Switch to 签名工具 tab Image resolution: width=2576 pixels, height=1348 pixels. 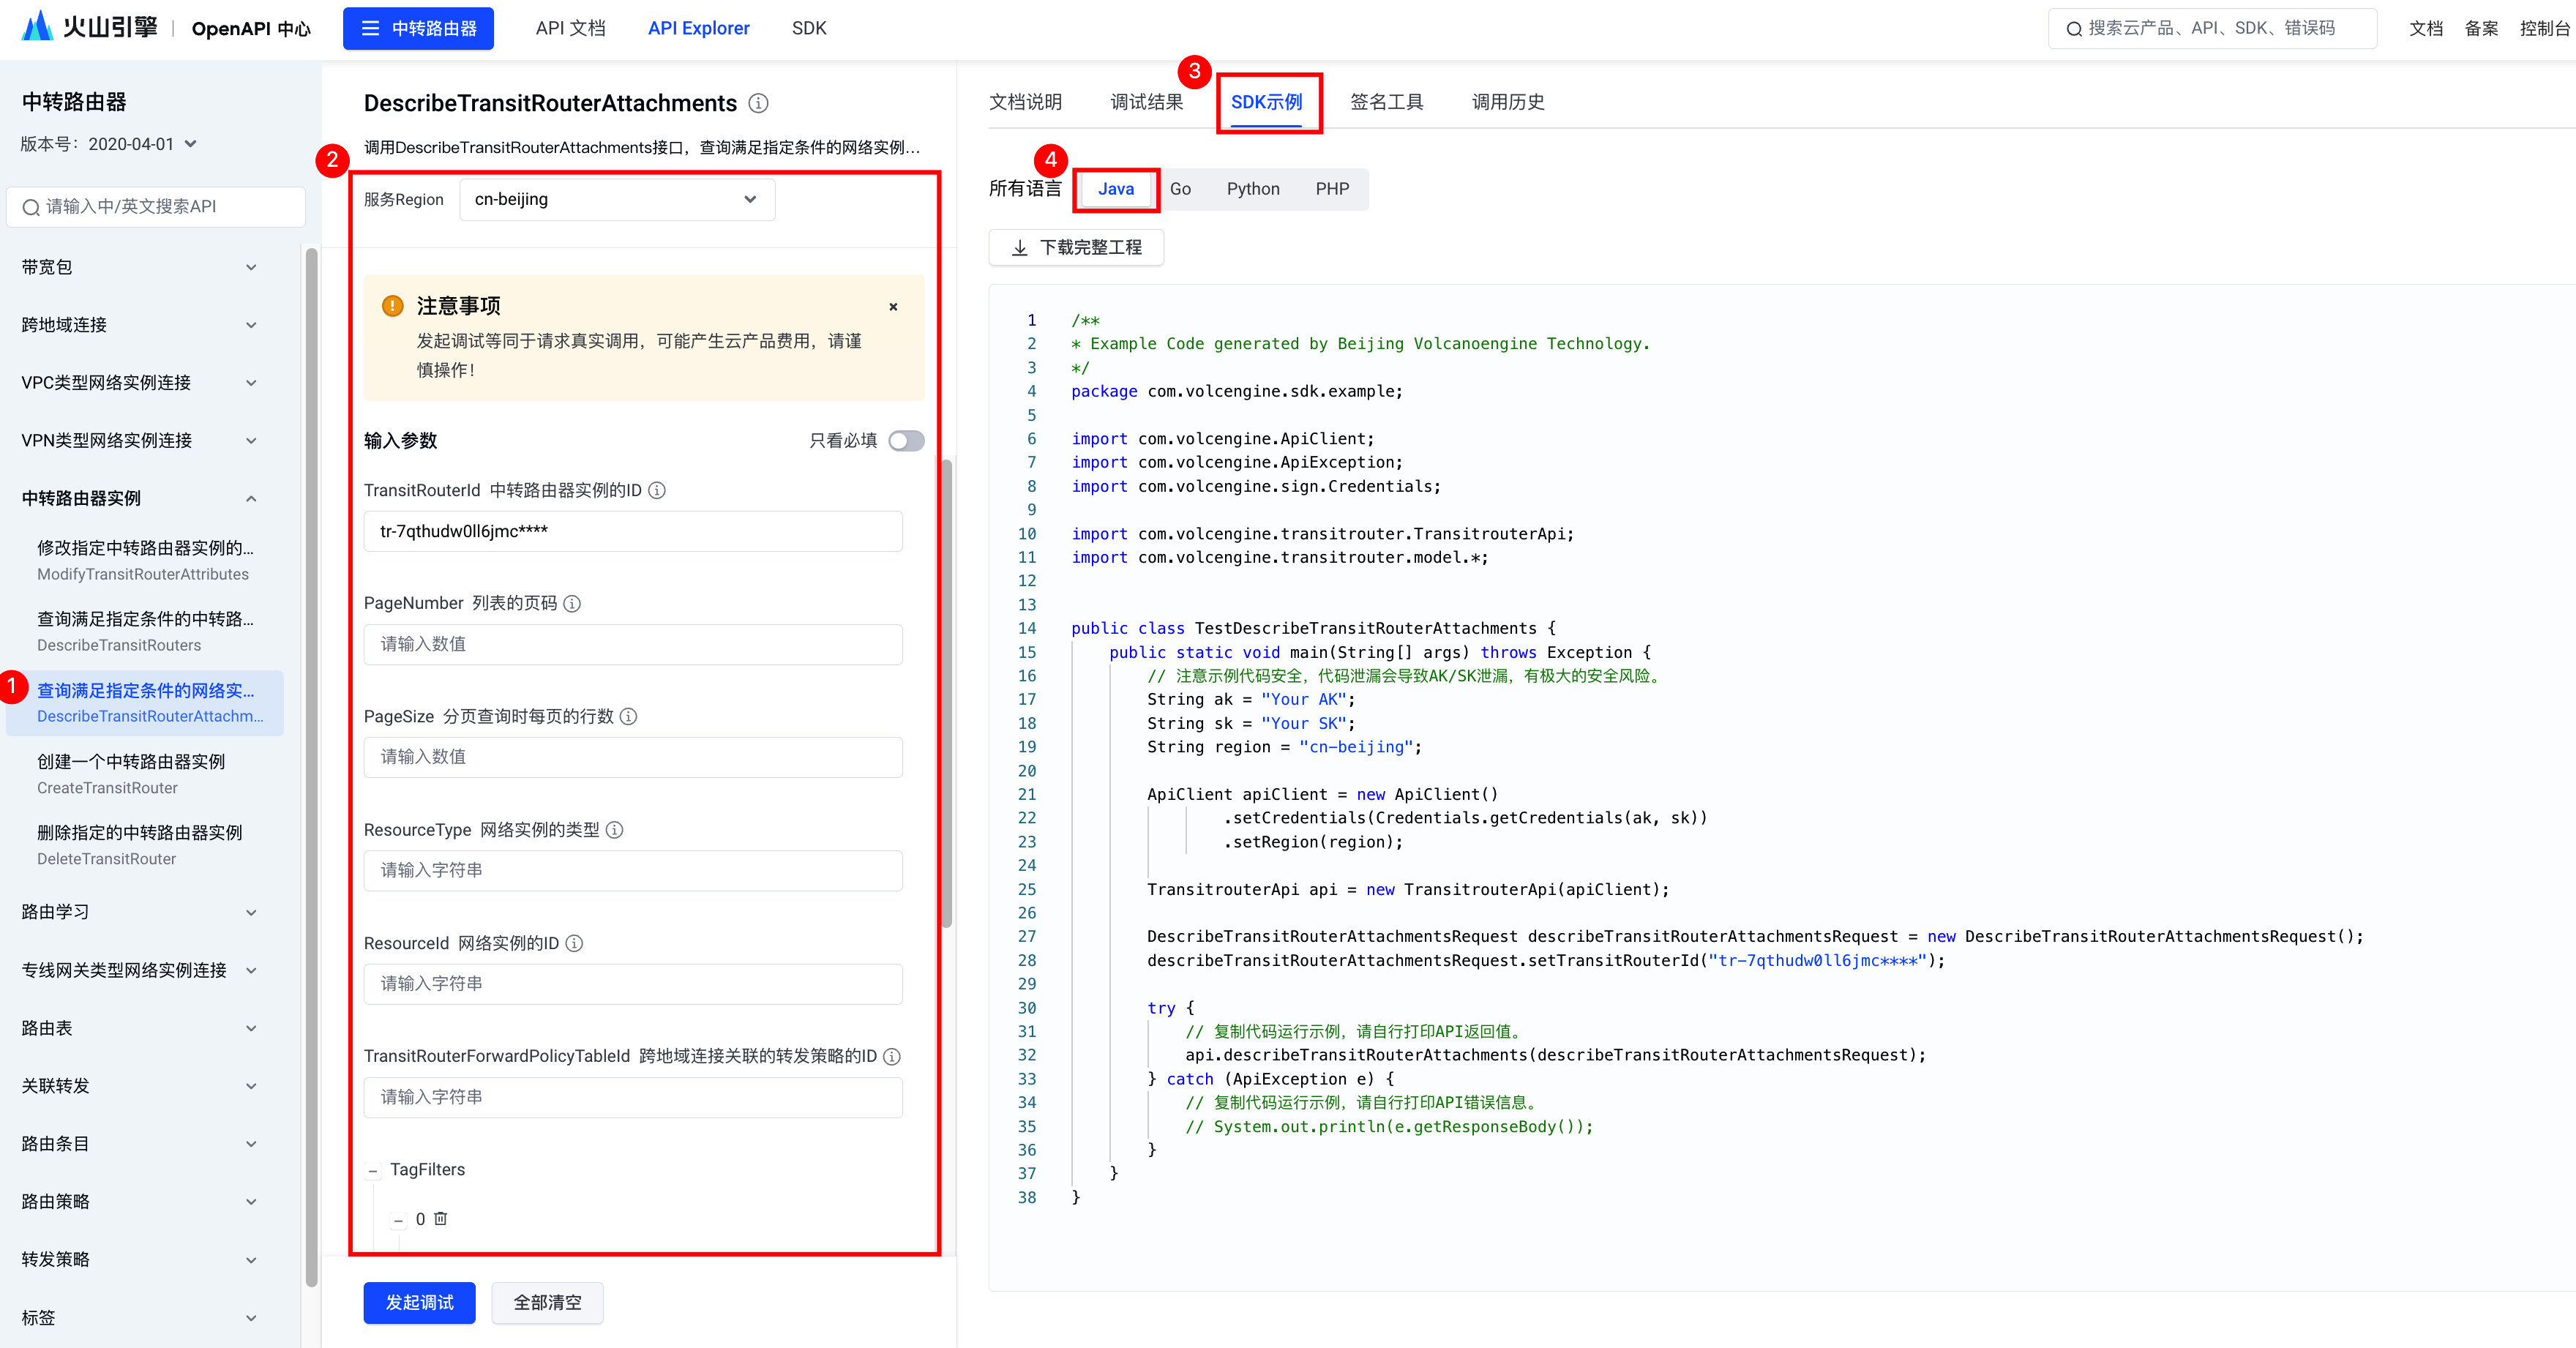pyautogui.click(x=1386, y=102)
